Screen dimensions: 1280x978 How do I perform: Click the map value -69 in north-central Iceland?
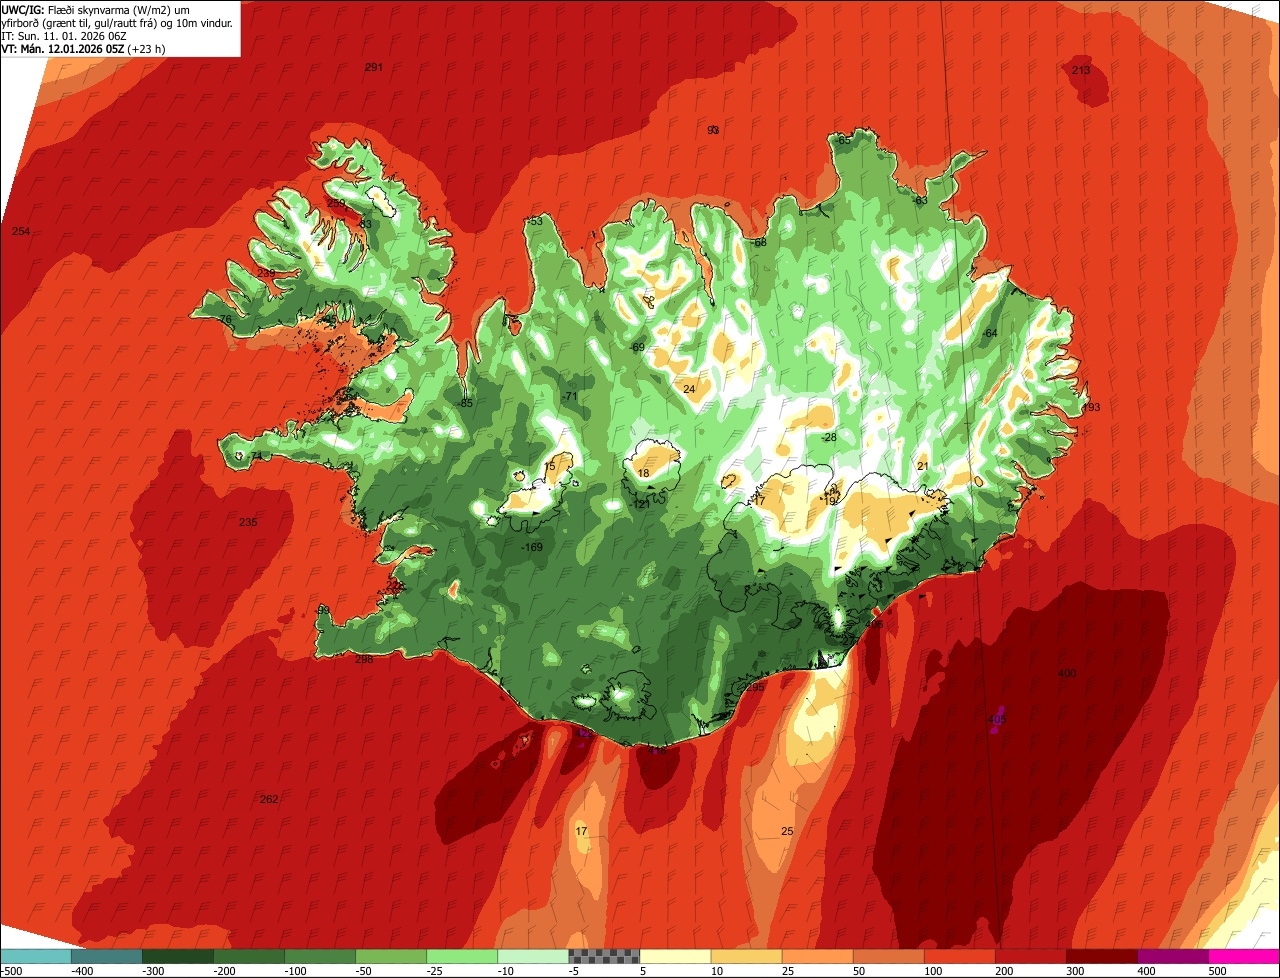point(637,347)
